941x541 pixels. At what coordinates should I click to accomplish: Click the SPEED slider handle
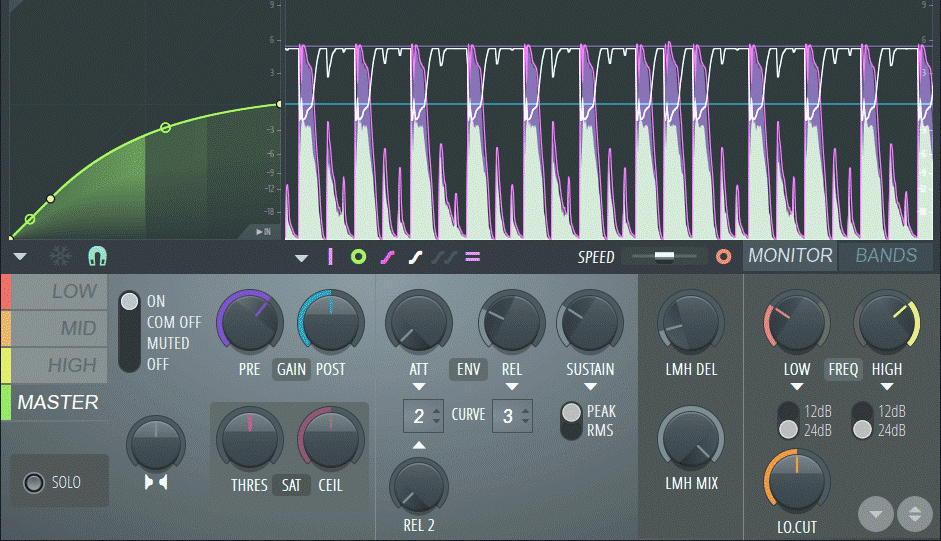[x=664, y=256]
